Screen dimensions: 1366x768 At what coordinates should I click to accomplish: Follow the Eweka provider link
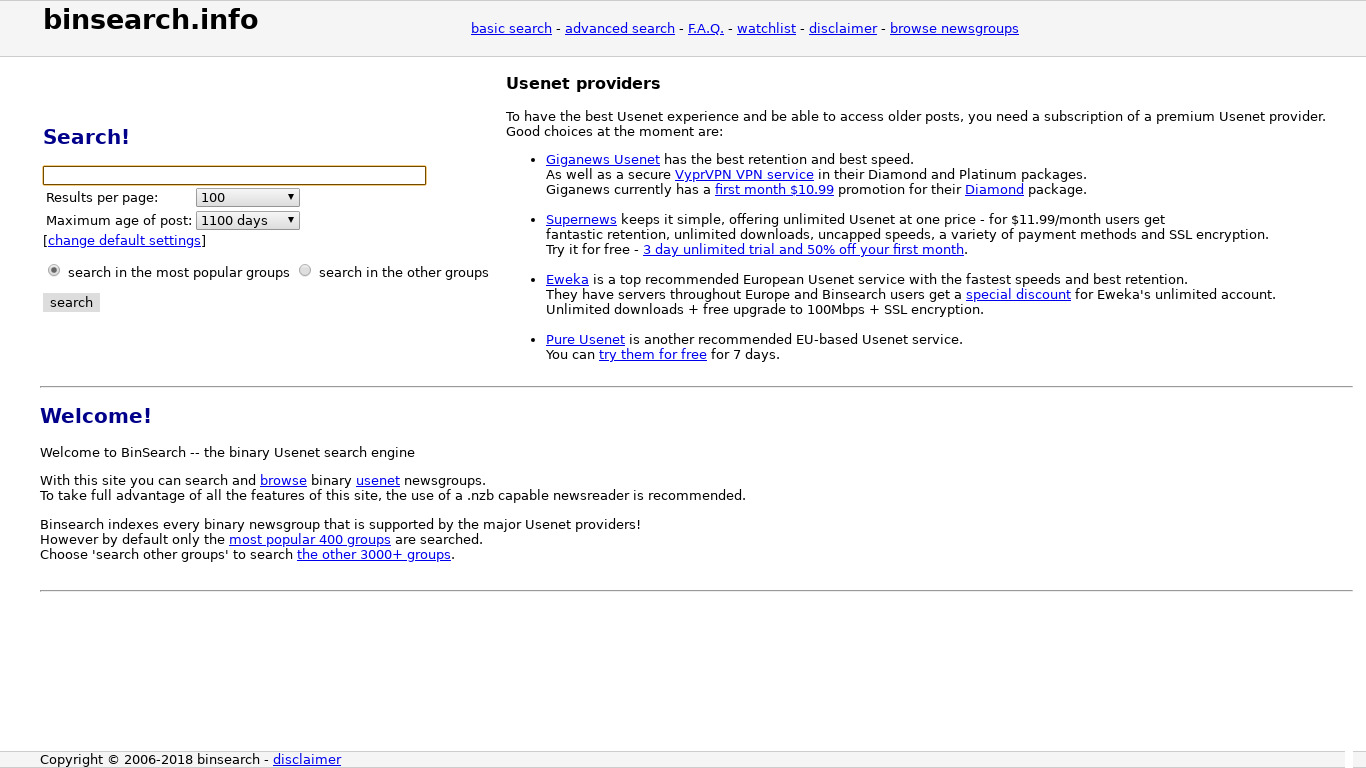(x=567, y=280)
